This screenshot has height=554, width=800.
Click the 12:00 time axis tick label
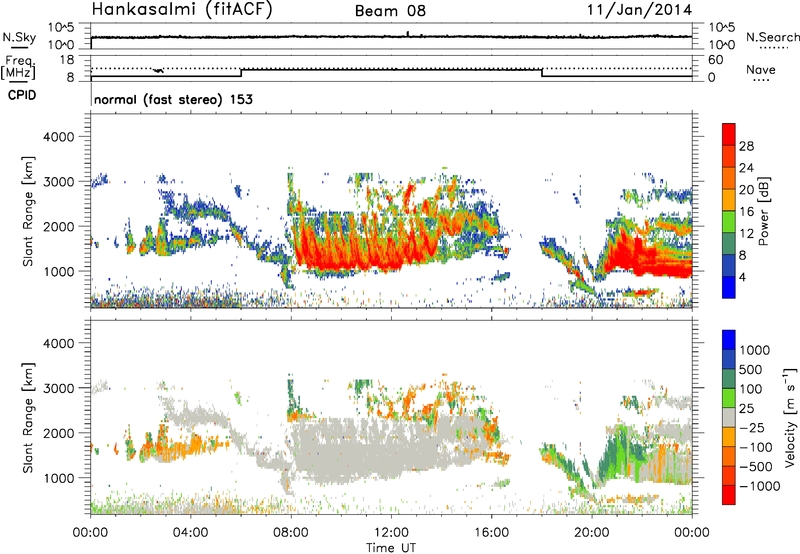[391, 533]
